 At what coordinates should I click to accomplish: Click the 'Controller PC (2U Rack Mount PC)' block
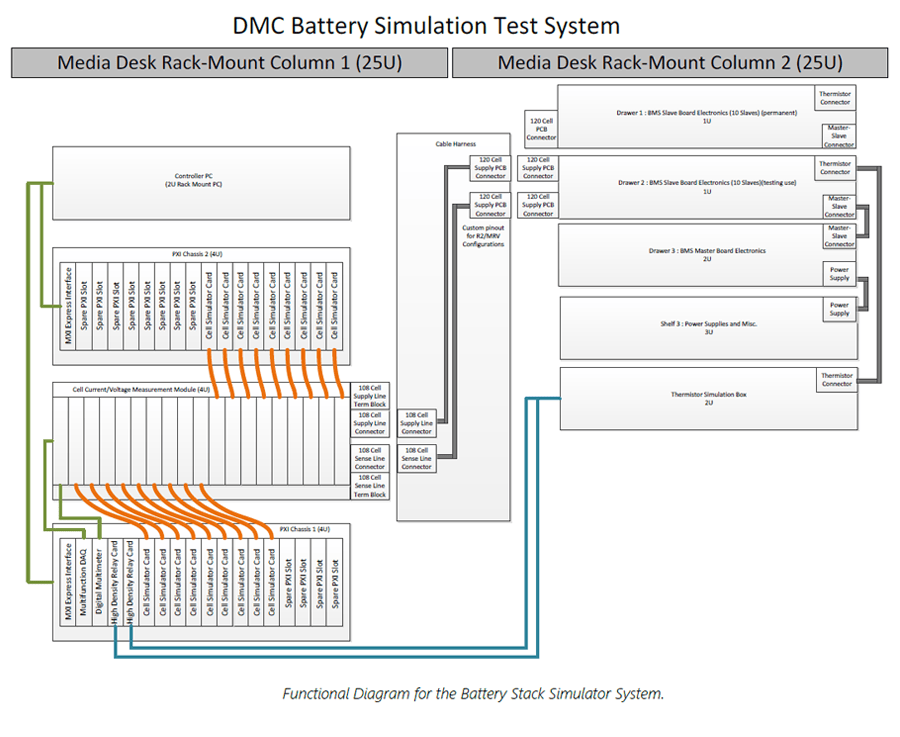[x=201, y=183]
